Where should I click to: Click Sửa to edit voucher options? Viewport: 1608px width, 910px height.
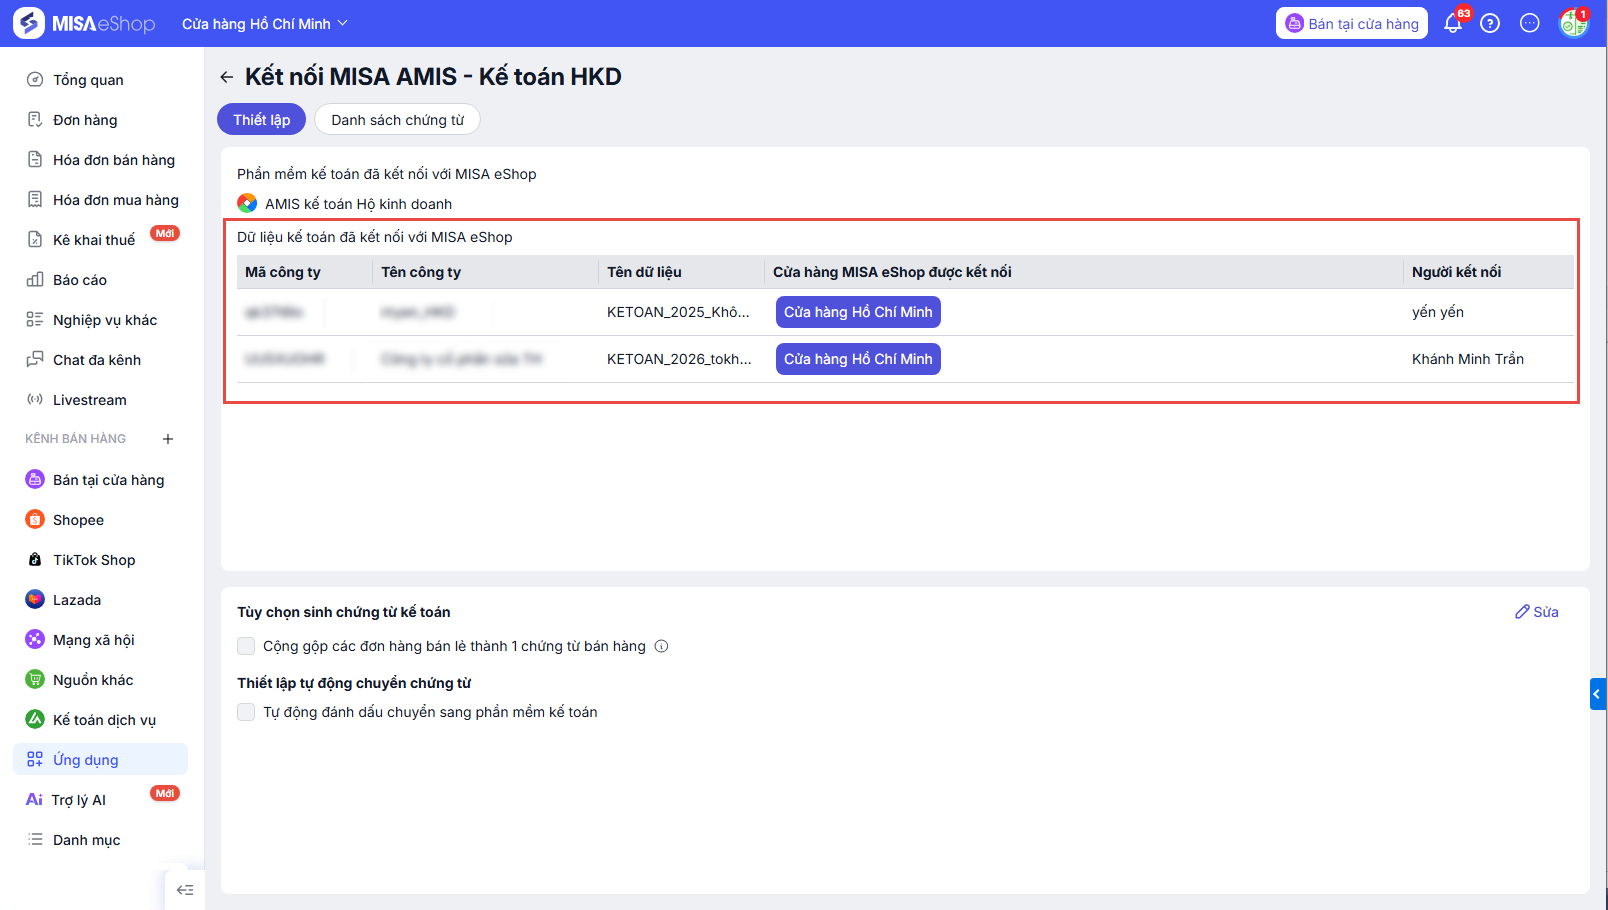[1537, 612]
